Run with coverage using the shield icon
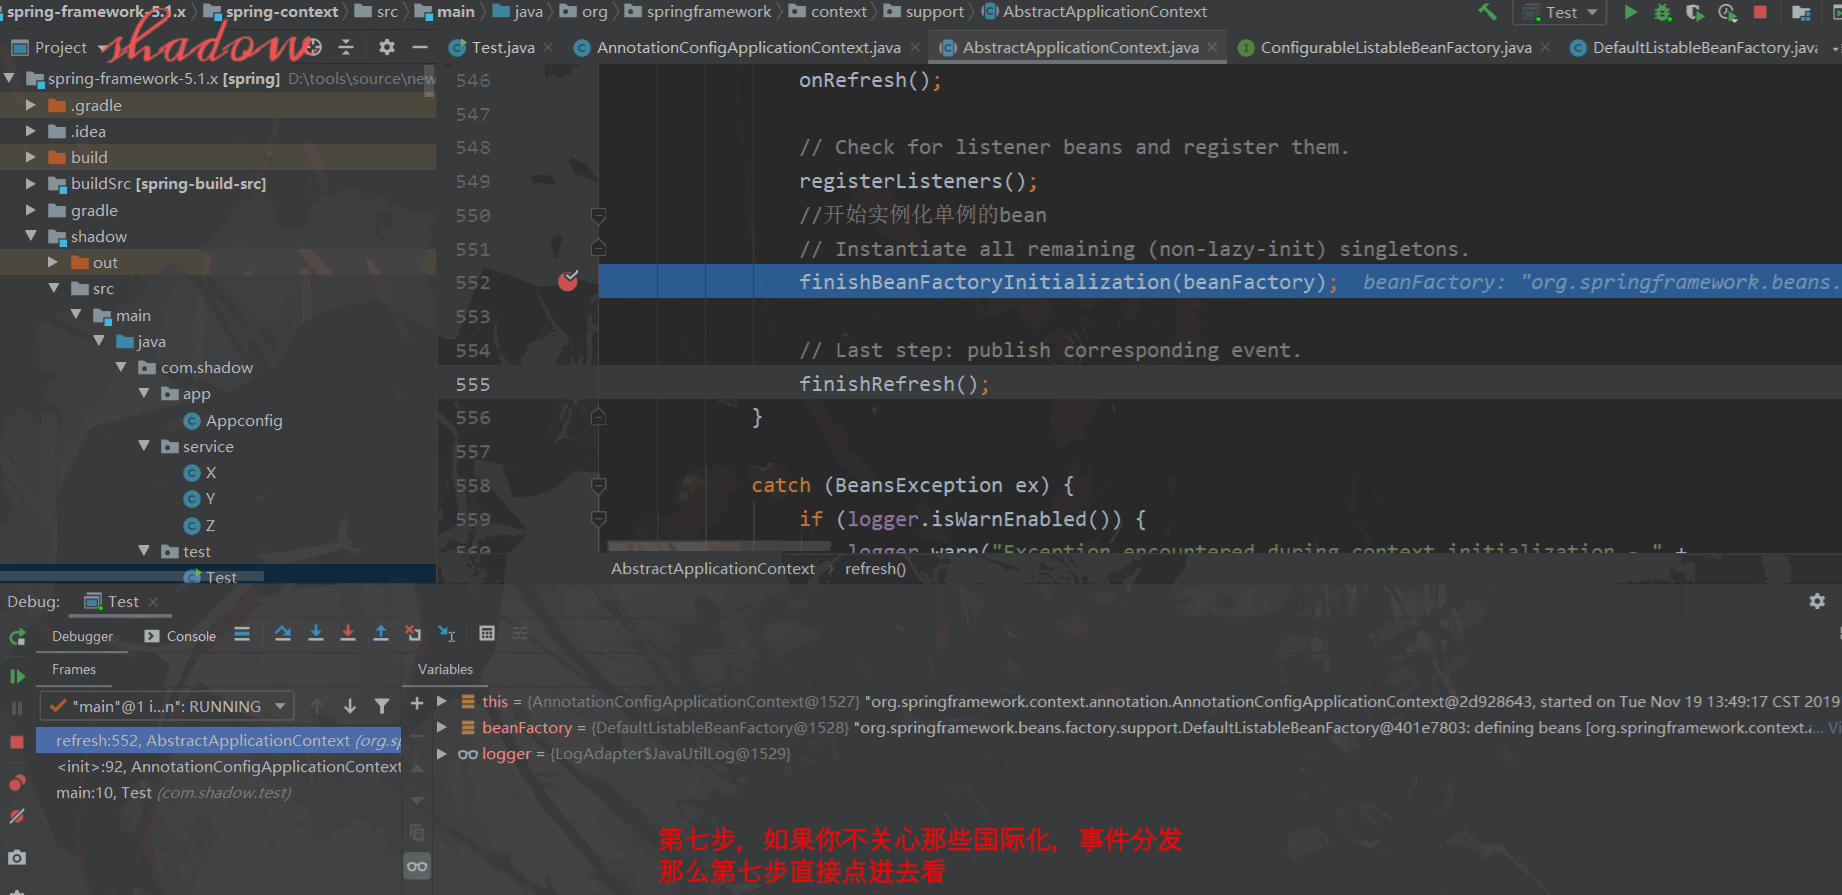The image size is (1842, 895). (x=1694, y=12)
